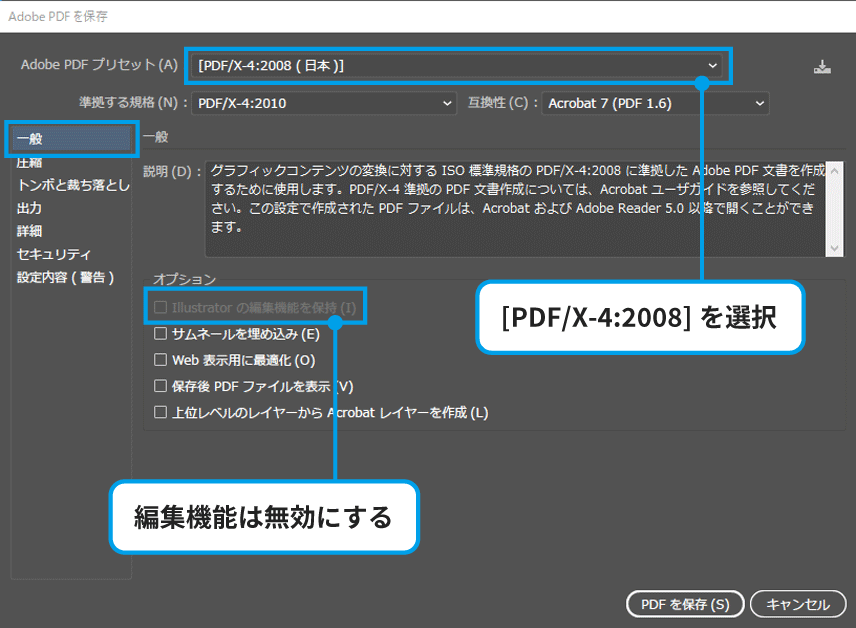Open the 互換性 compatibility dropdown
Screen dimensions: 856x628
click(655, 103)
